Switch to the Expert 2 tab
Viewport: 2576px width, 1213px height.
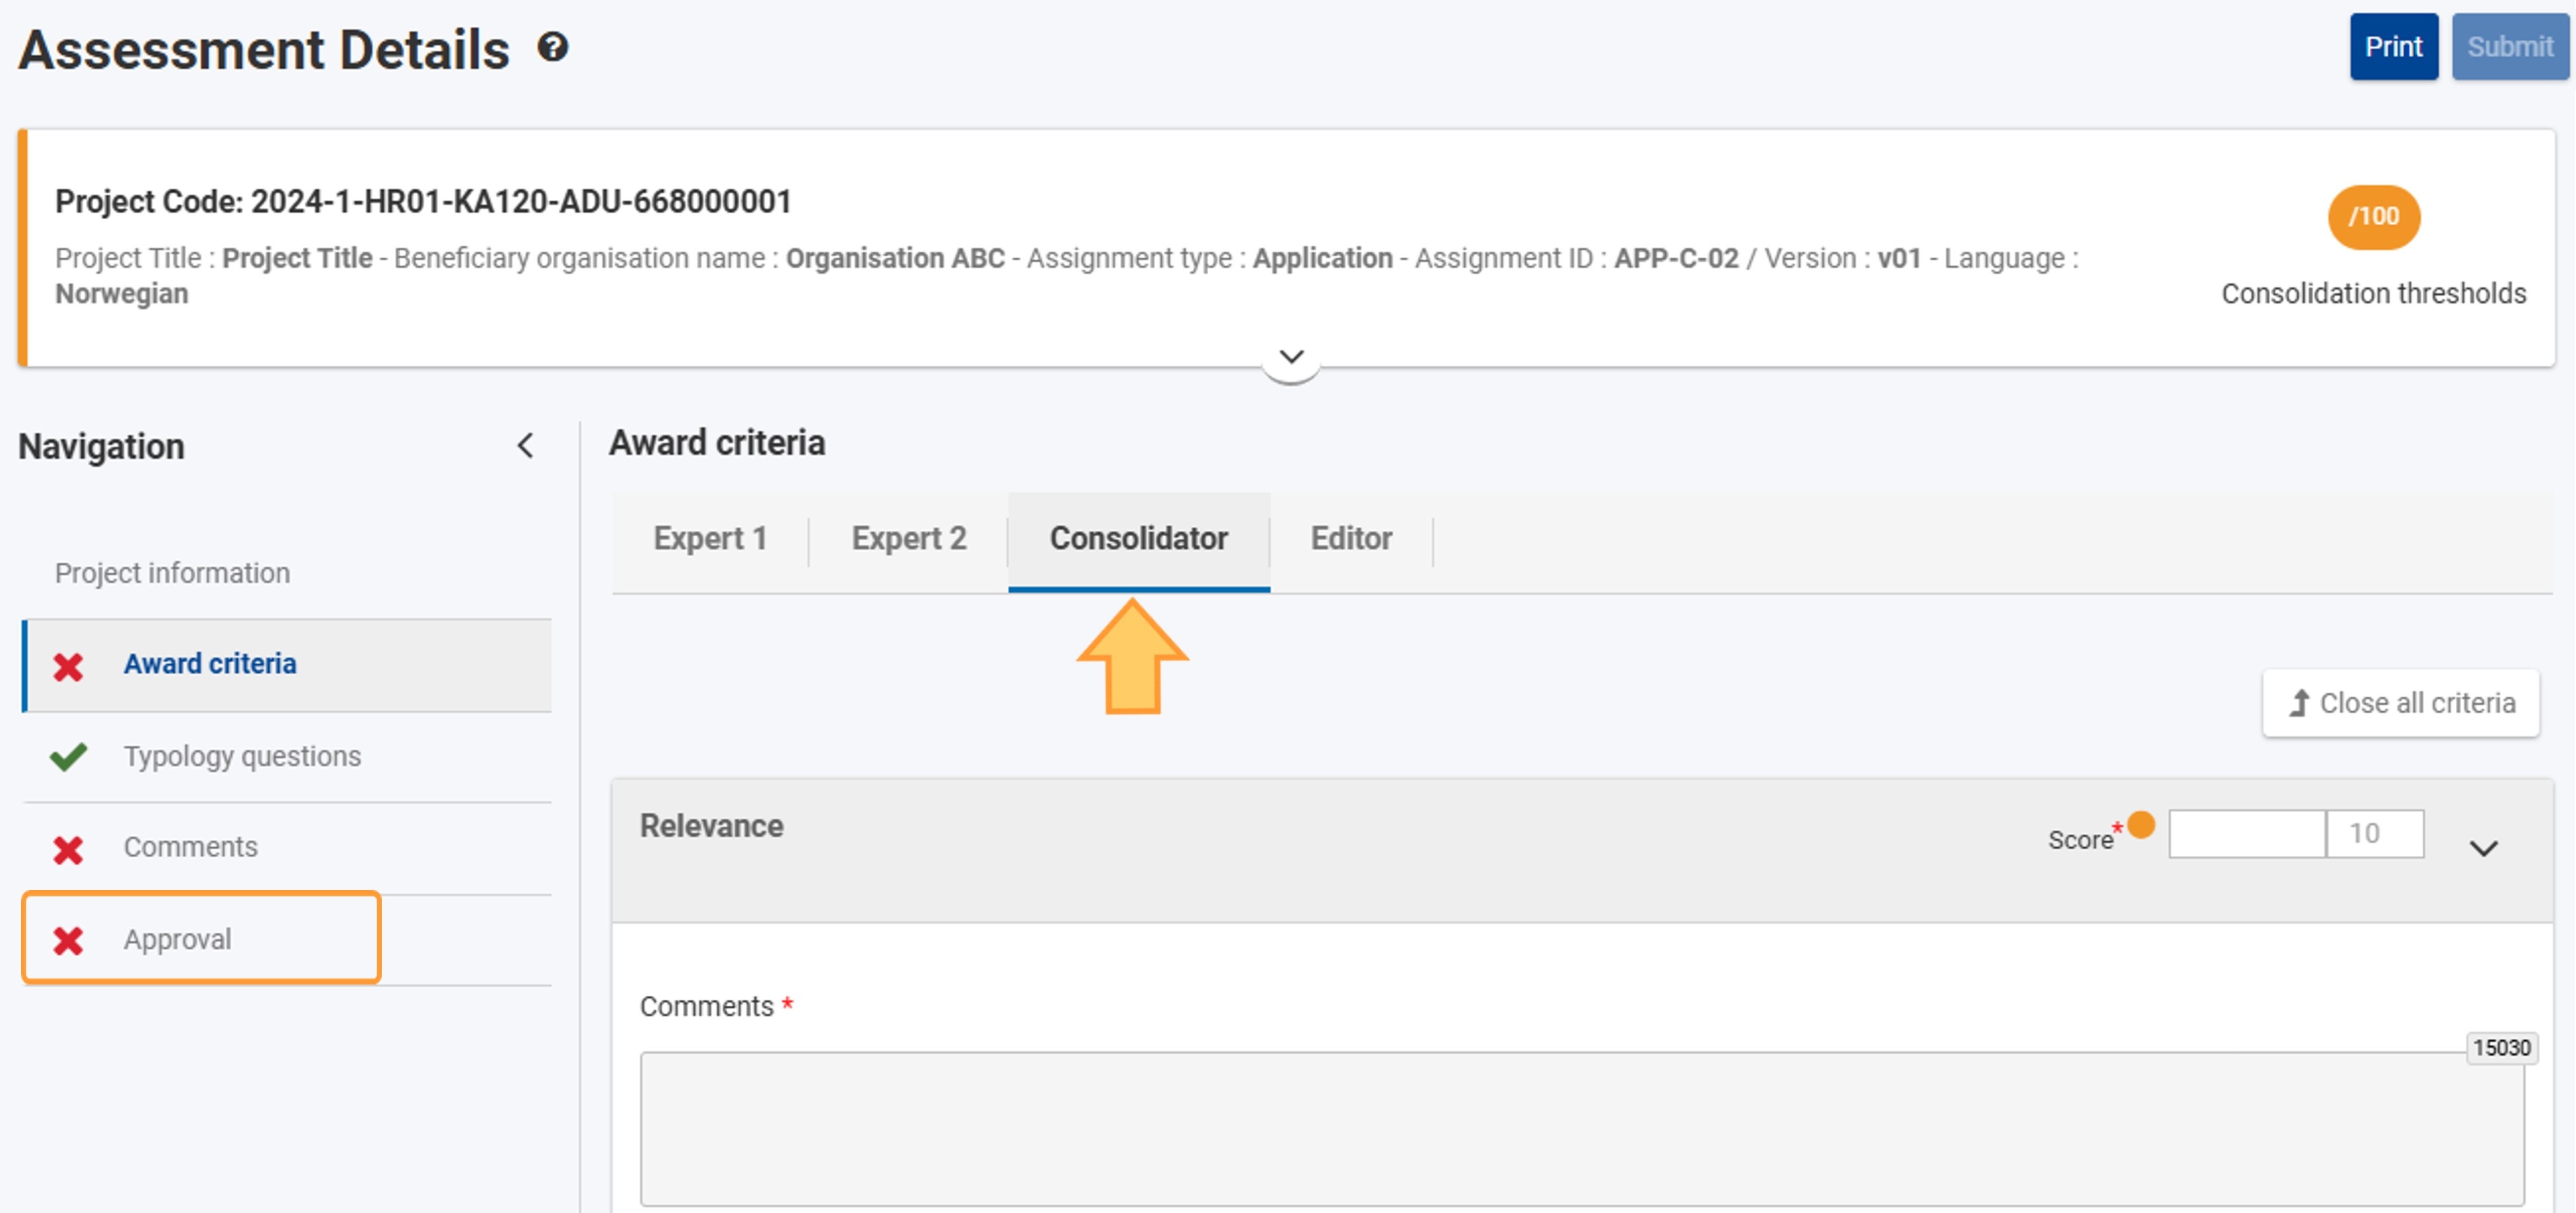click(x=909, y=538)
